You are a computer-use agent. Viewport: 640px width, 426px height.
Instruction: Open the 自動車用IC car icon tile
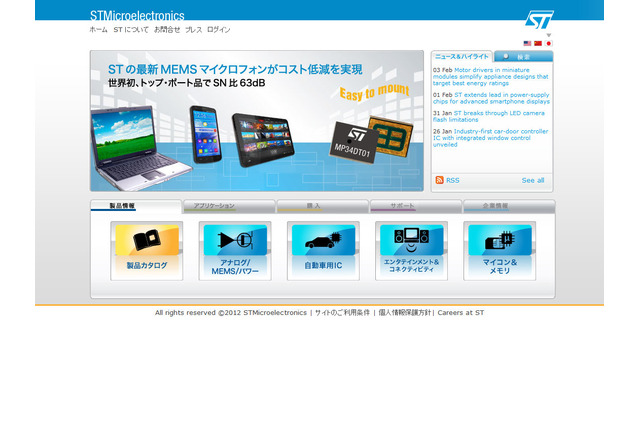click(x=323, y=251)
